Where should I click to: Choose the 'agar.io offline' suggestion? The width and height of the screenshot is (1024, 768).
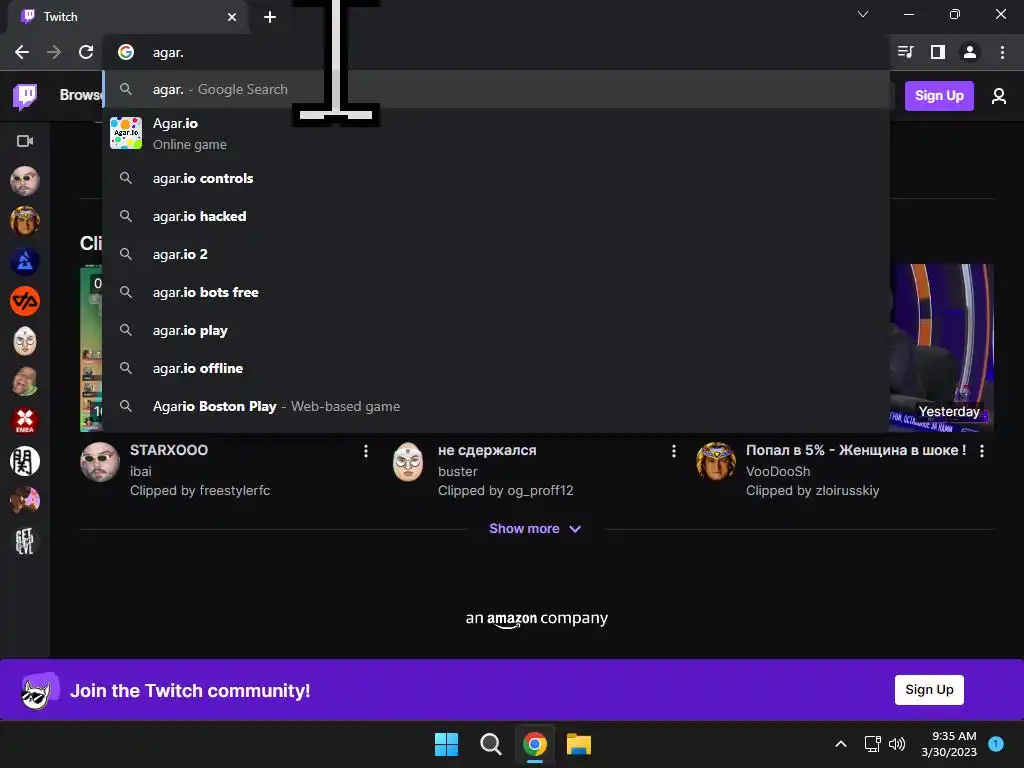496,368
